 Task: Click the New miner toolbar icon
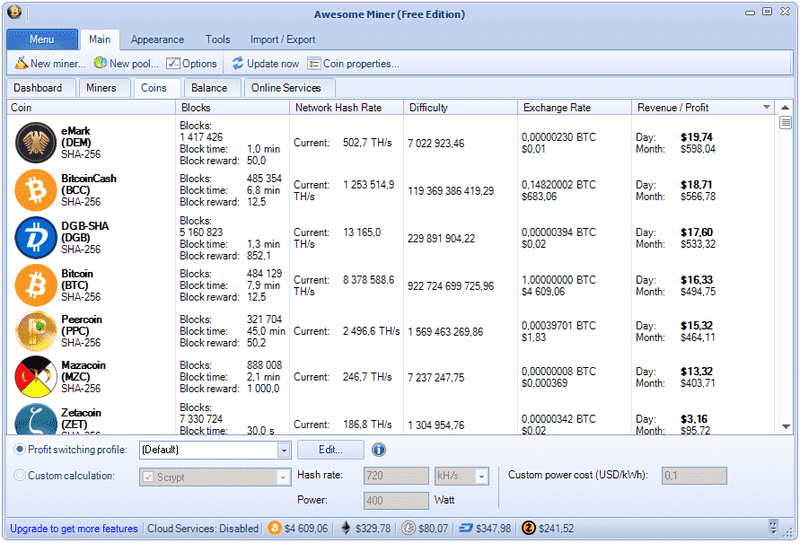(x=21, y=64)
